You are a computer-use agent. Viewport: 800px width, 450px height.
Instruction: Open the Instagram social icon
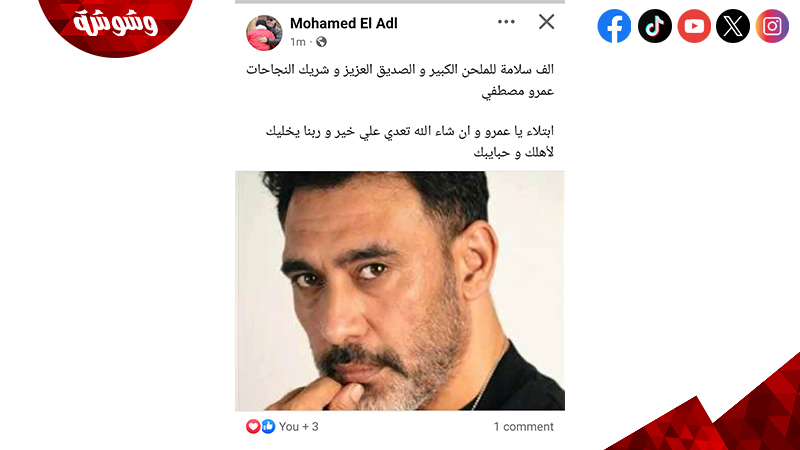click(x=772, y=26)
